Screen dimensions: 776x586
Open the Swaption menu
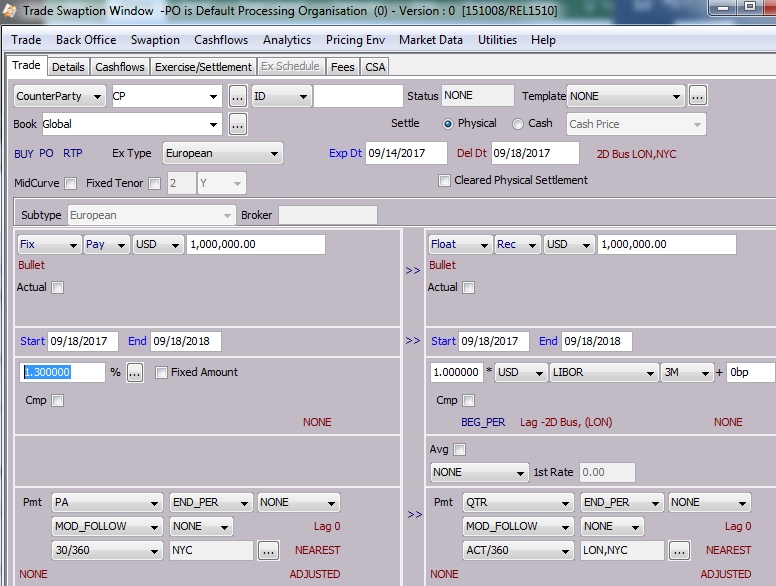point(155,40)
